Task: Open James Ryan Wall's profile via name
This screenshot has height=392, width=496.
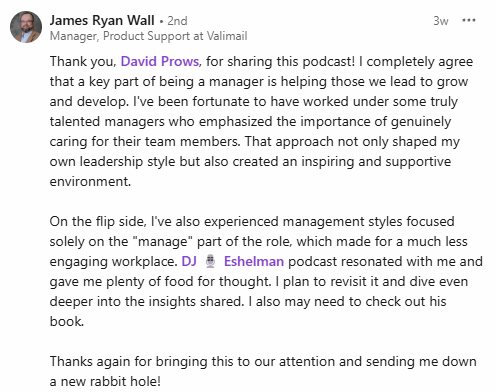Action: (102, 20)
